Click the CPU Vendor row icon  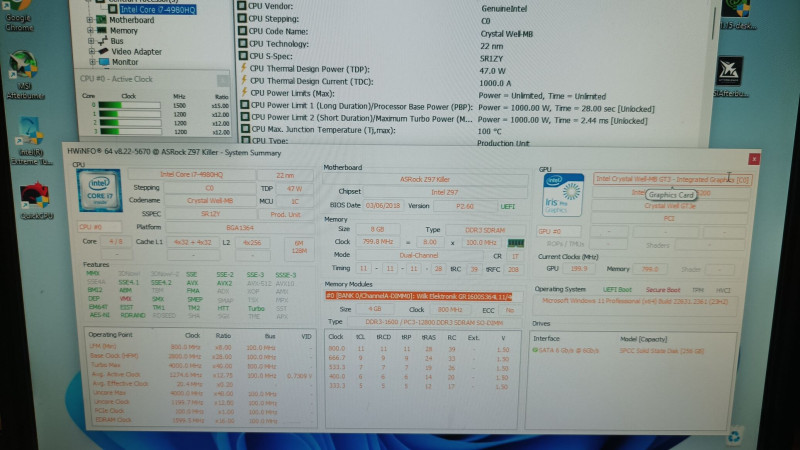click(242, 6)
